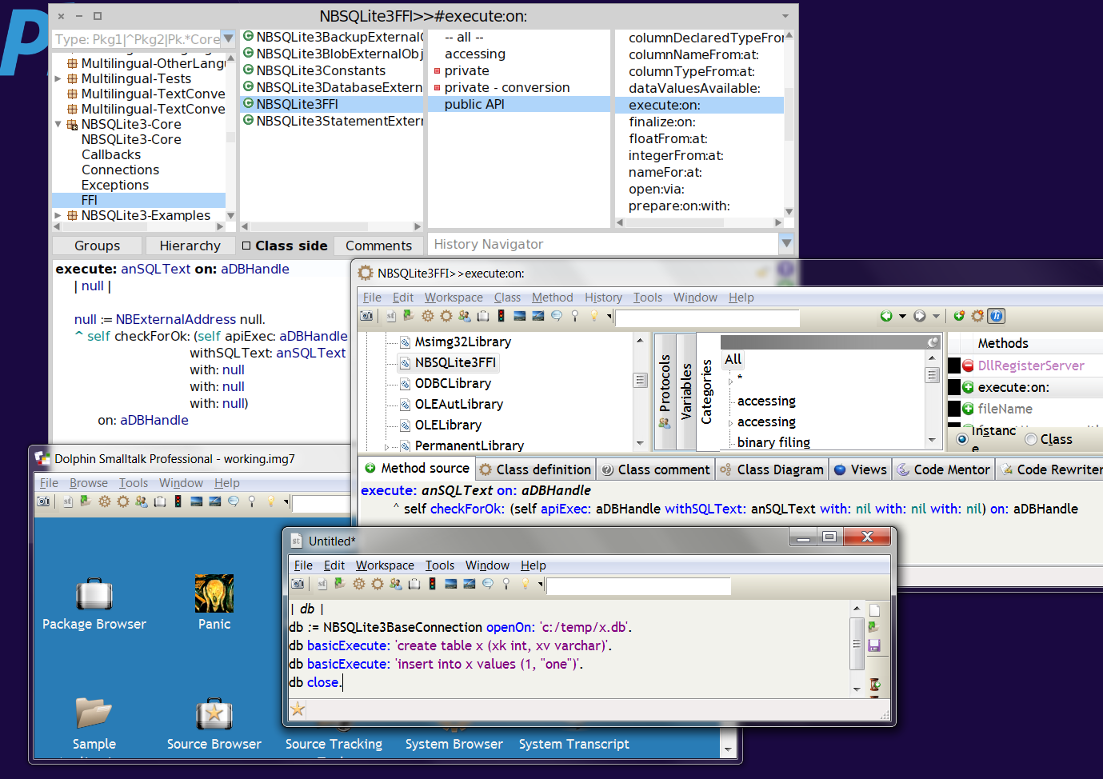Click the search field in Untitled workspace toolbar
This screenshot has width=1103, height=779.
tap(639, 585)
